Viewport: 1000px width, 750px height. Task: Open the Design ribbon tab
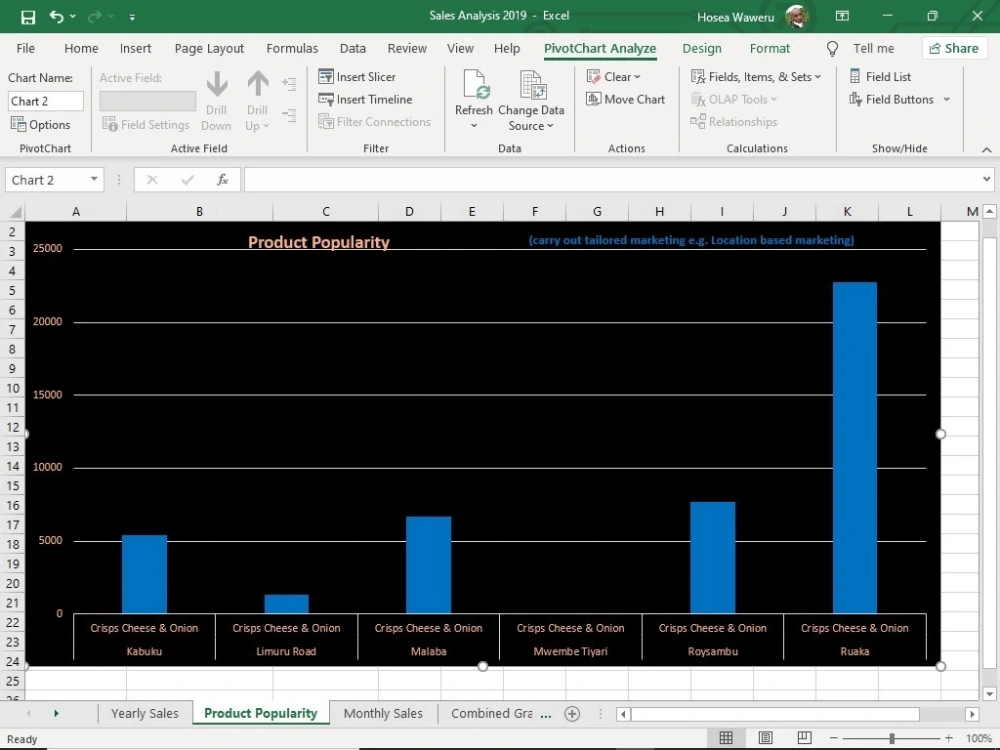702,48
